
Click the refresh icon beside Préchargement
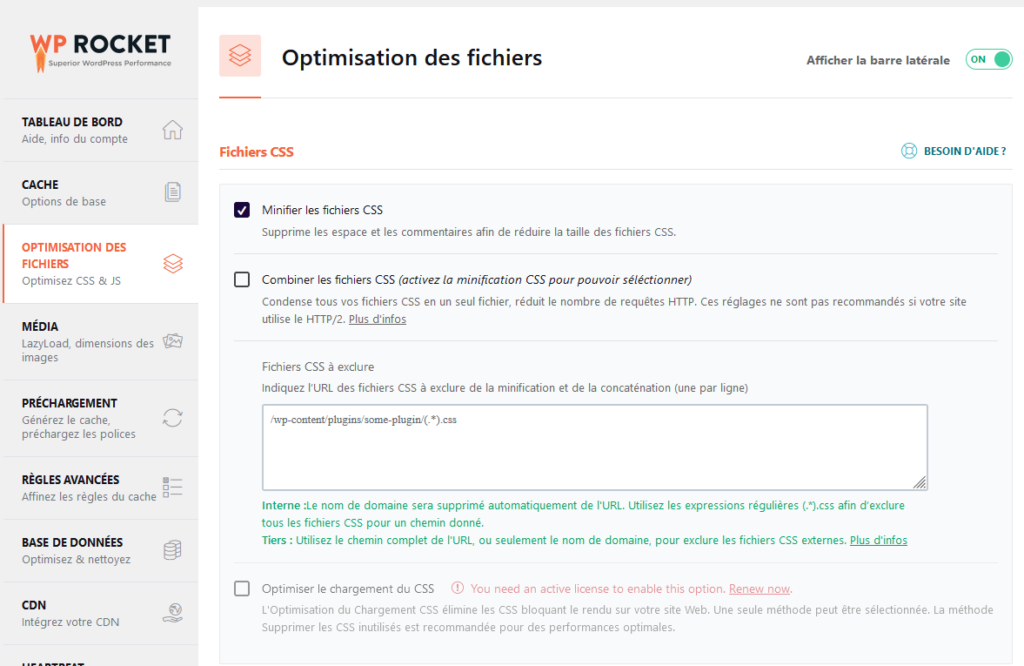pos(172,418)
